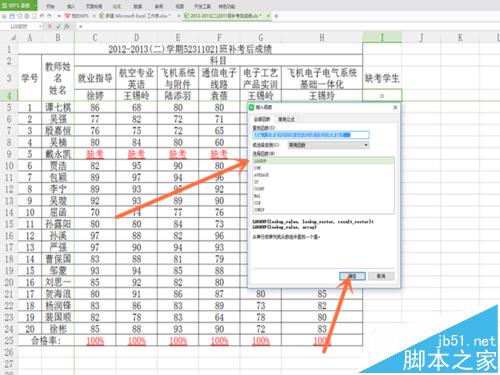Click the teacher name cell 陆添羽
The height and width of the screenshot is (375, 500).
point(178,96)
